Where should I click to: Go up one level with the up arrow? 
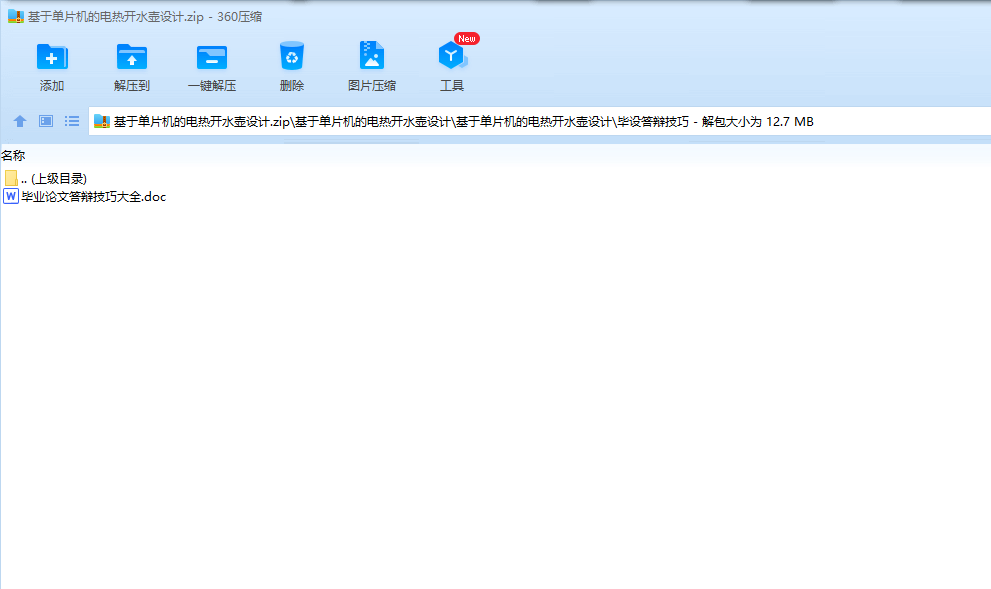click(x=20, y=121)
